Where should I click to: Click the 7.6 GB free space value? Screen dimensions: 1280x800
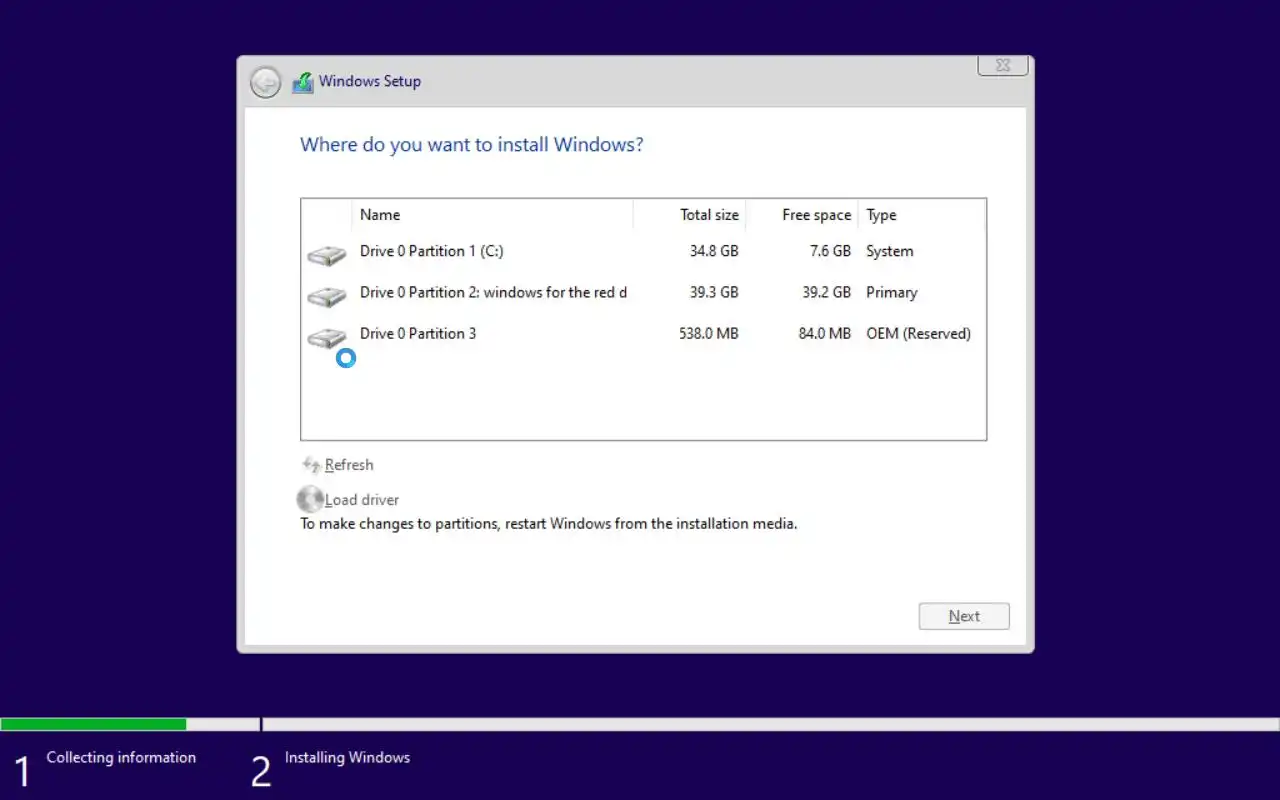(x=830, y=252)
